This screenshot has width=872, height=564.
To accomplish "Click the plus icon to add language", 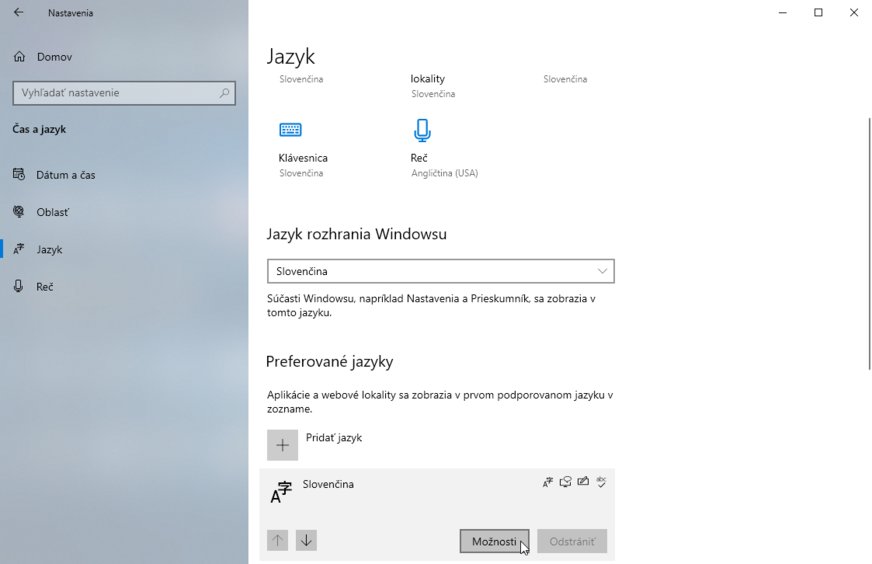I will point(282,445).
